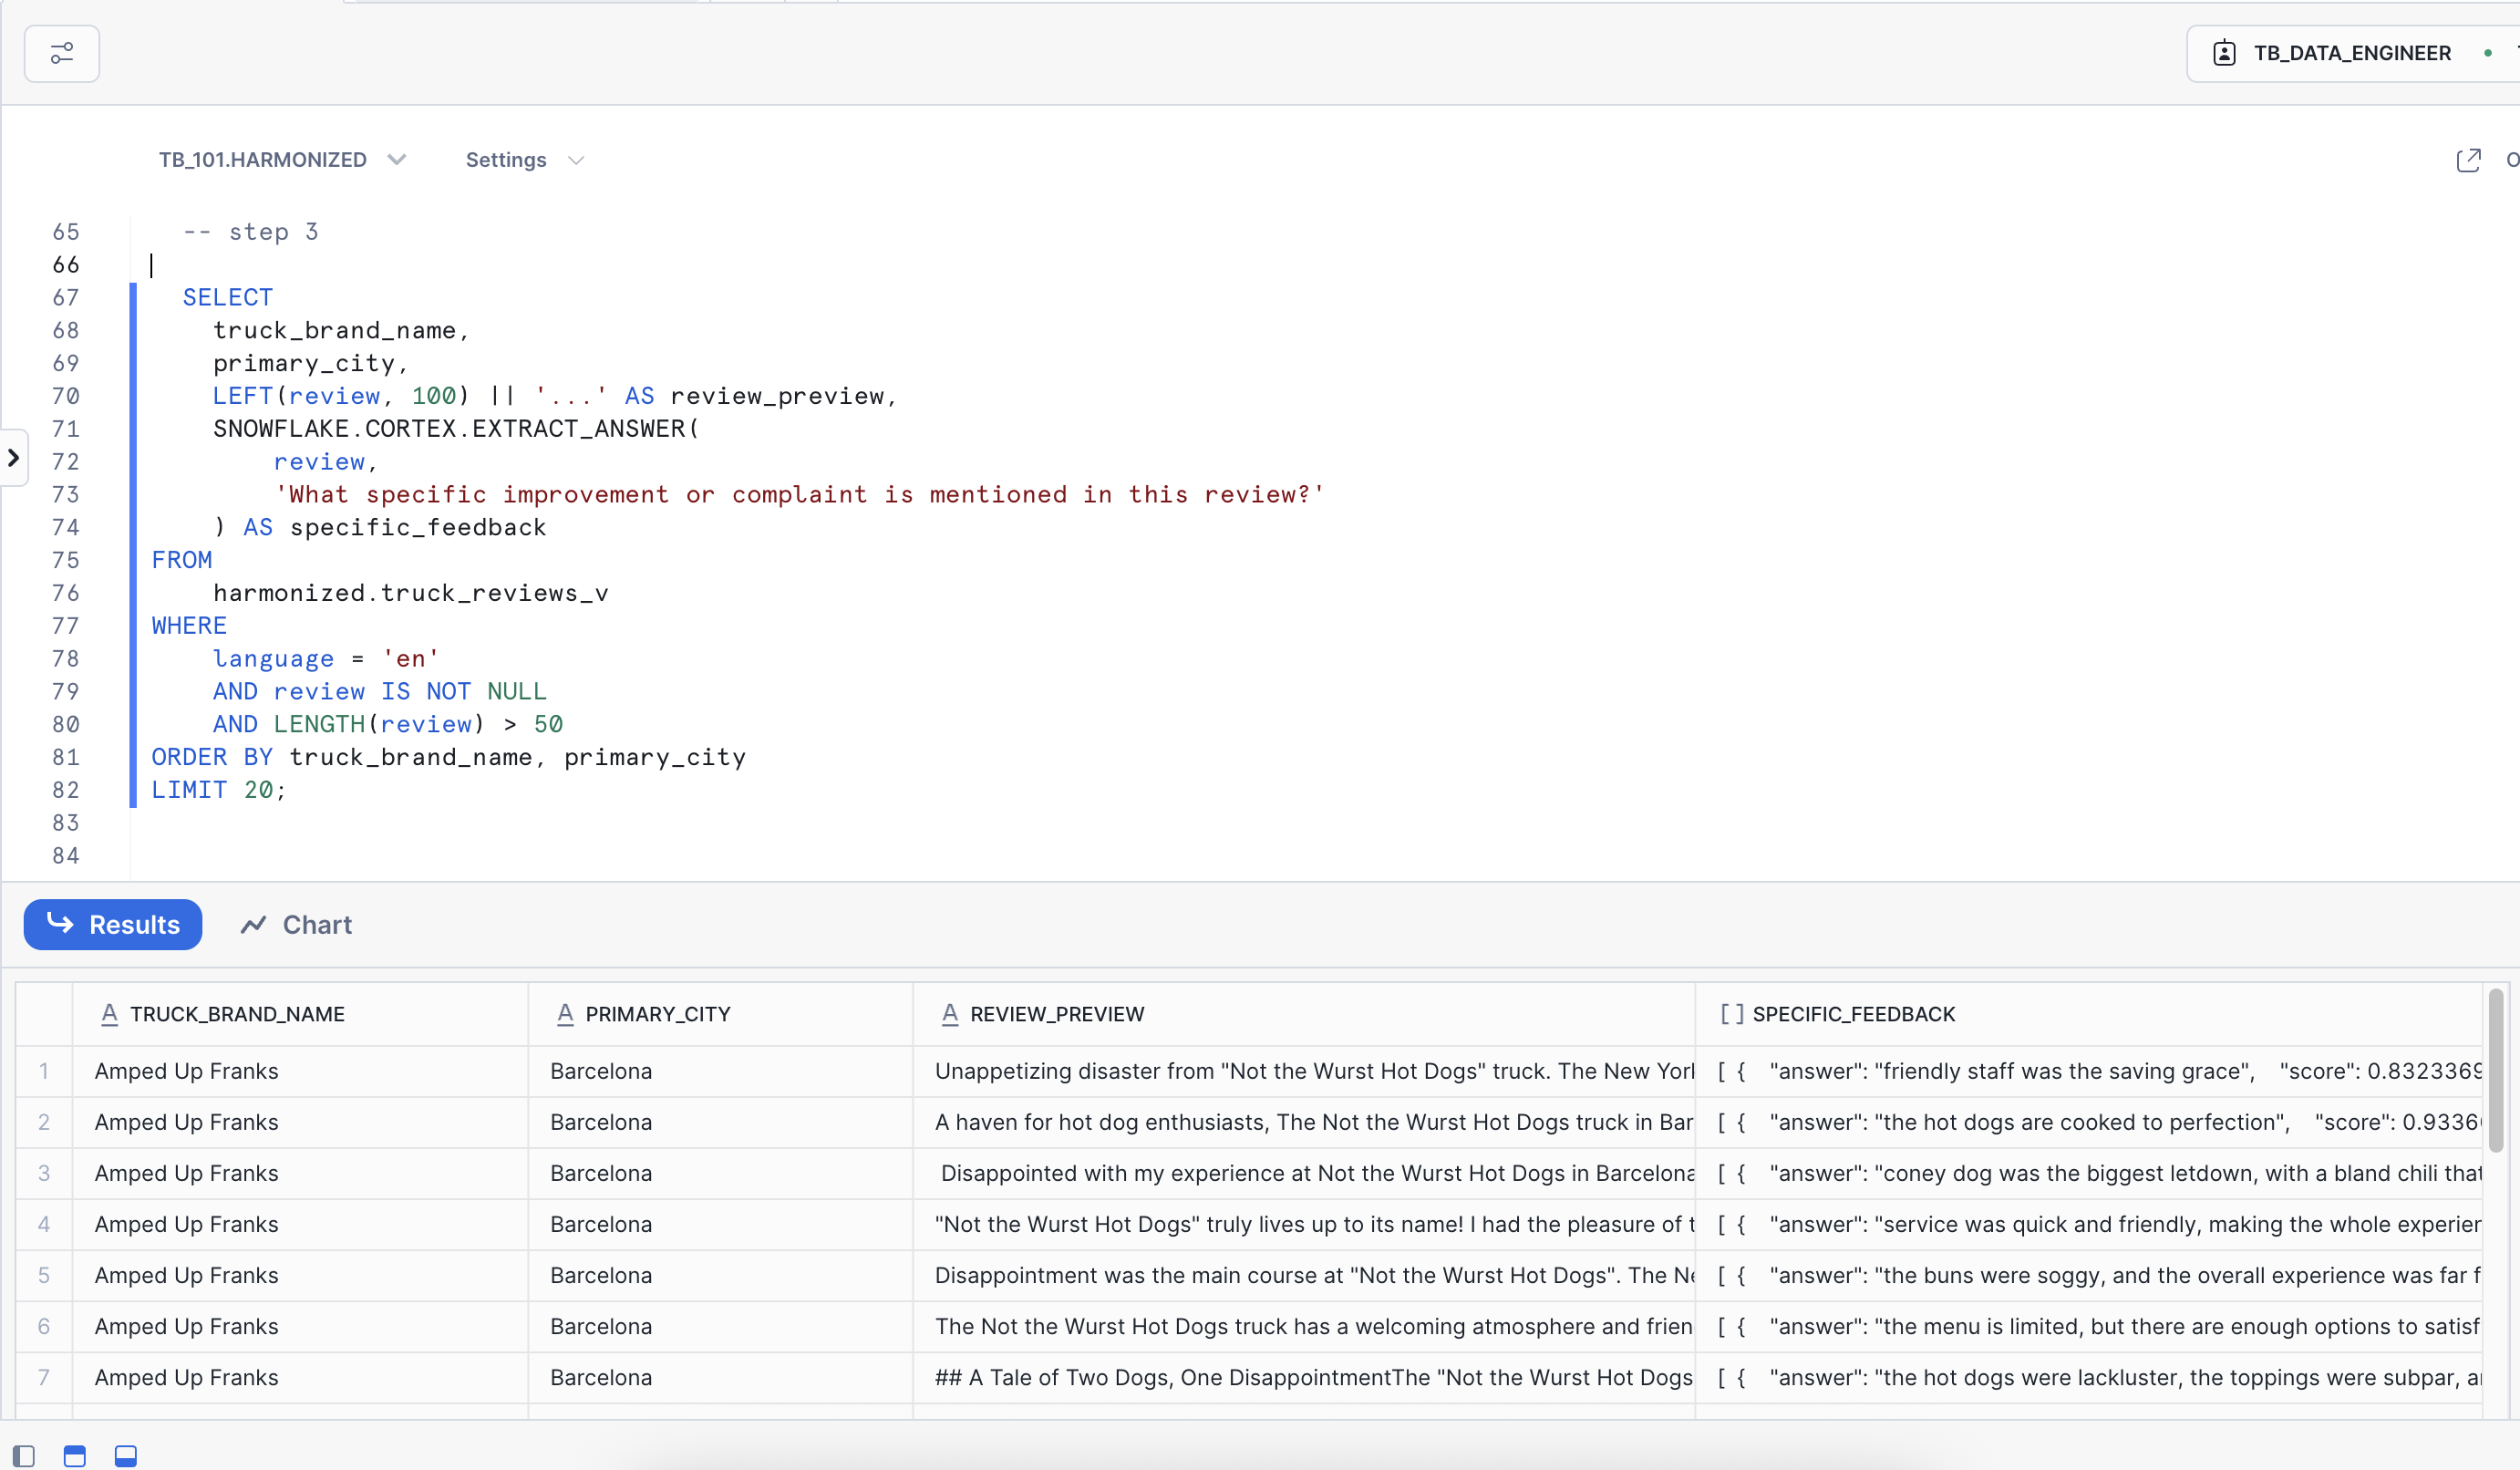
Task: Click the TB_DATA_ENGINEER role button
Action: (2350, 53)
